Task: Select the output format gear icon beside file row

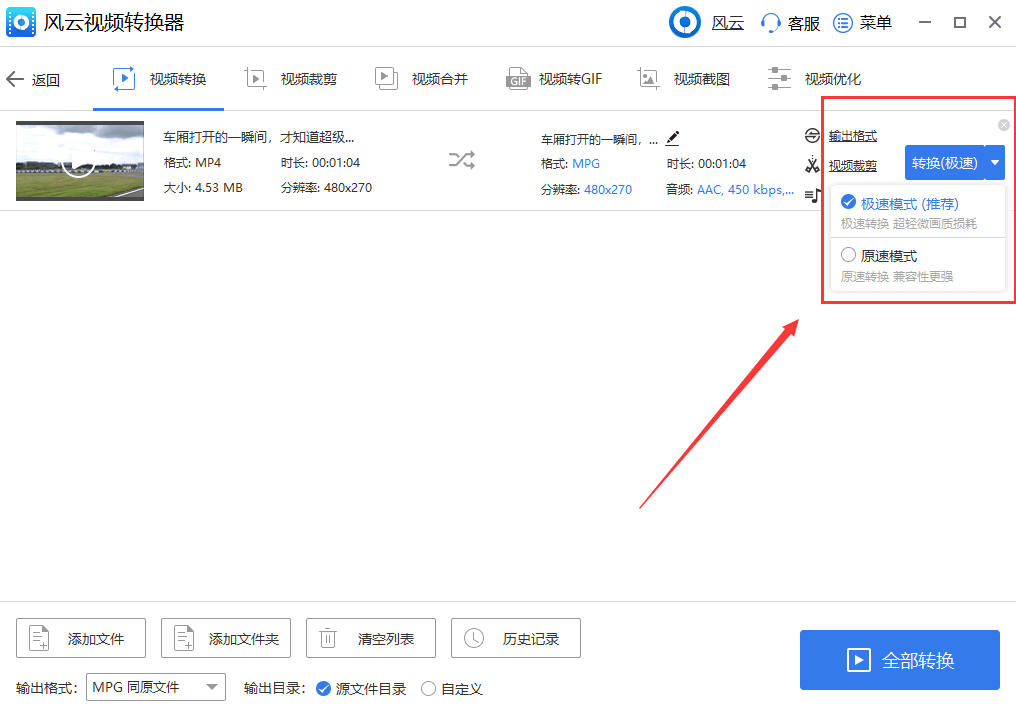Action: pyautogui.click(x=810, y=134)
